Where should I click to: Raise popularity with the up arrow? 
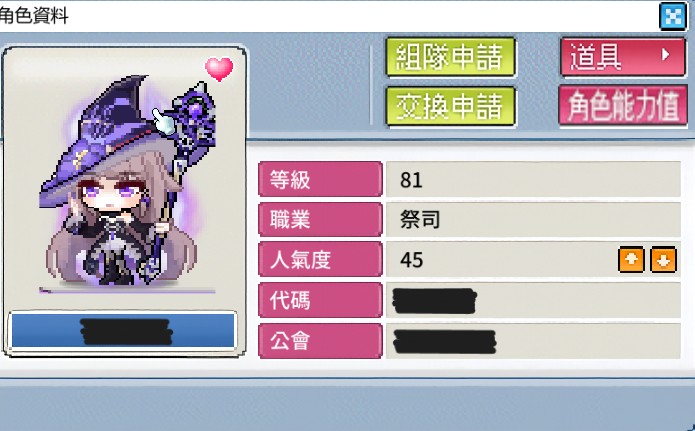coord(631,259)
